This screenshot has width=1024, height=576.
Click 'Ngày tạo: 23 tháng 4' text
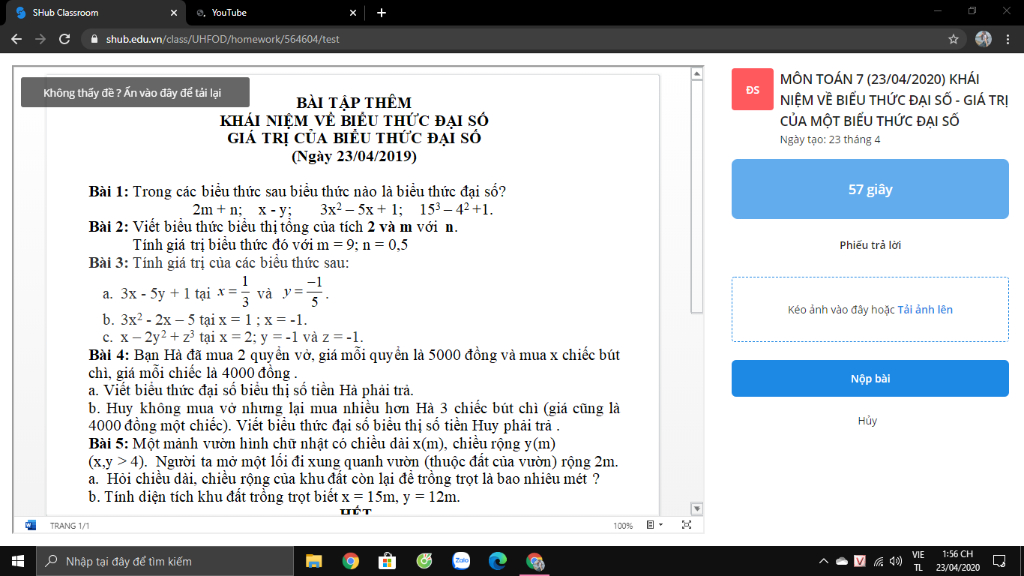830,139
